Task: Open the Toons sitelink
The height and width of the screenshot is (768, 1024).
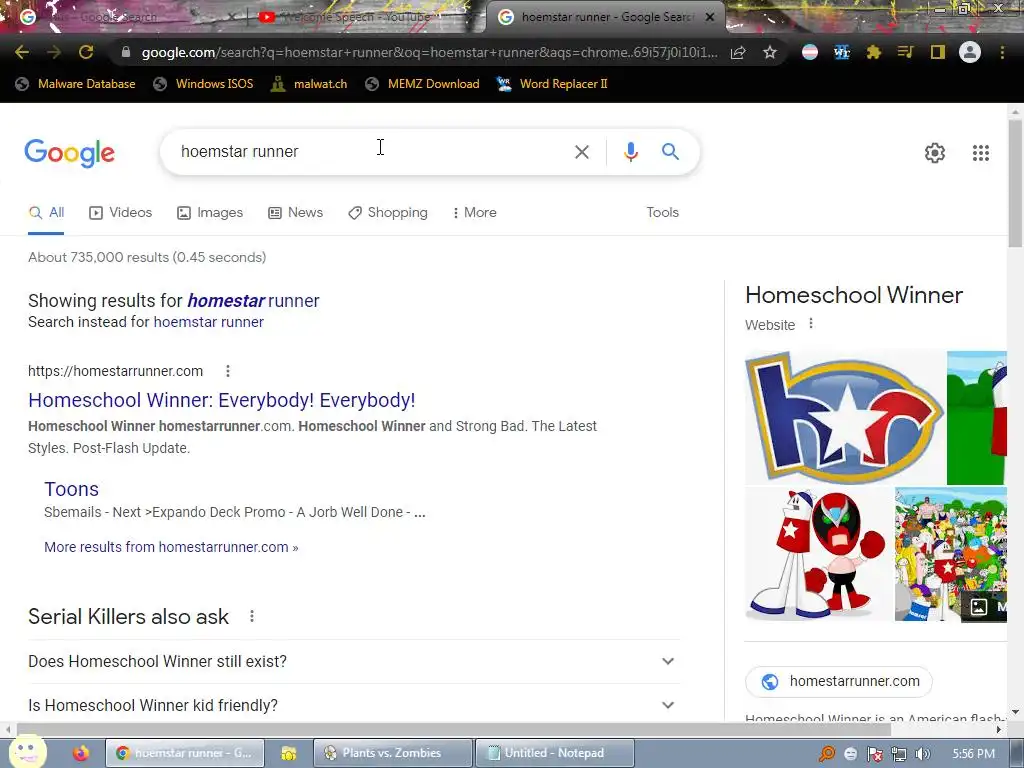Action: [71, 488]
